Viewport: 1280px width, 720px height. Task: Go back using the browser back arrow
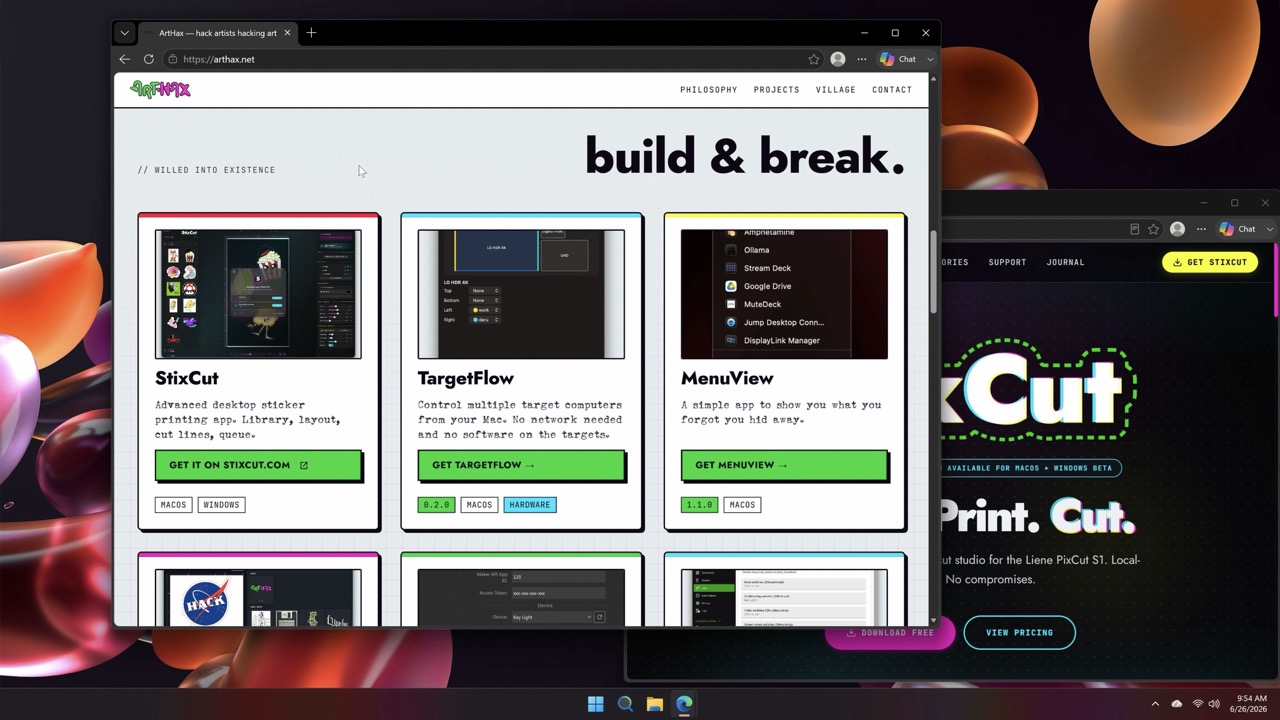pos(125,59)
